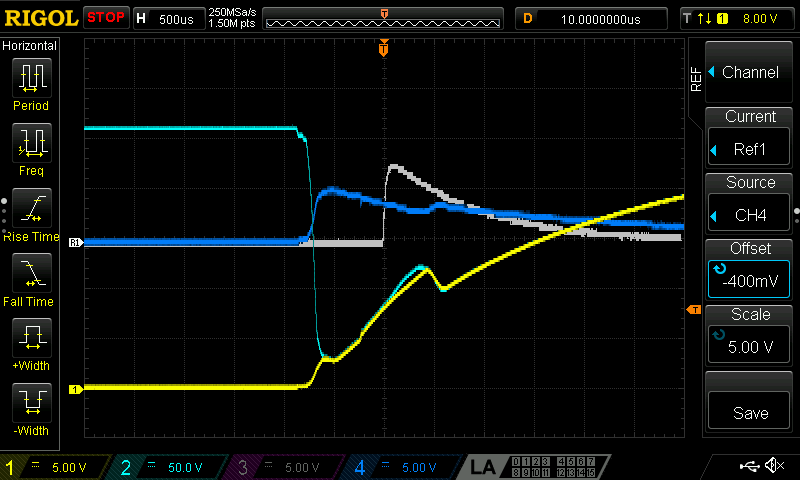Toggle the disabled channel 3
Screen dimensions: 800x480
tap(286, 467)
